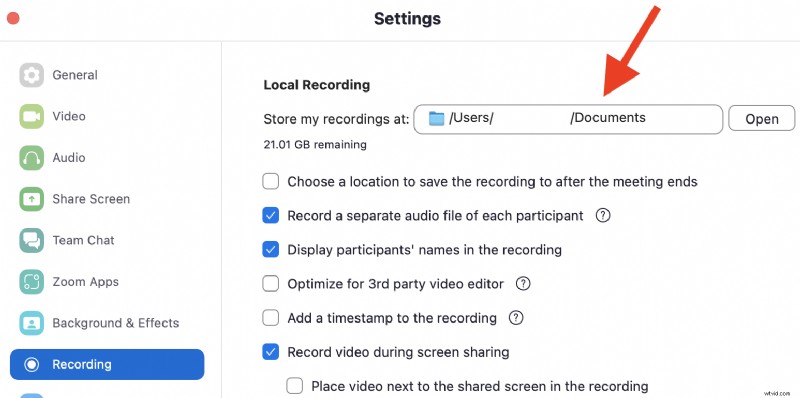Click the Team Chat bubble icon
800x398 pixels.
[x=32, y=240]
